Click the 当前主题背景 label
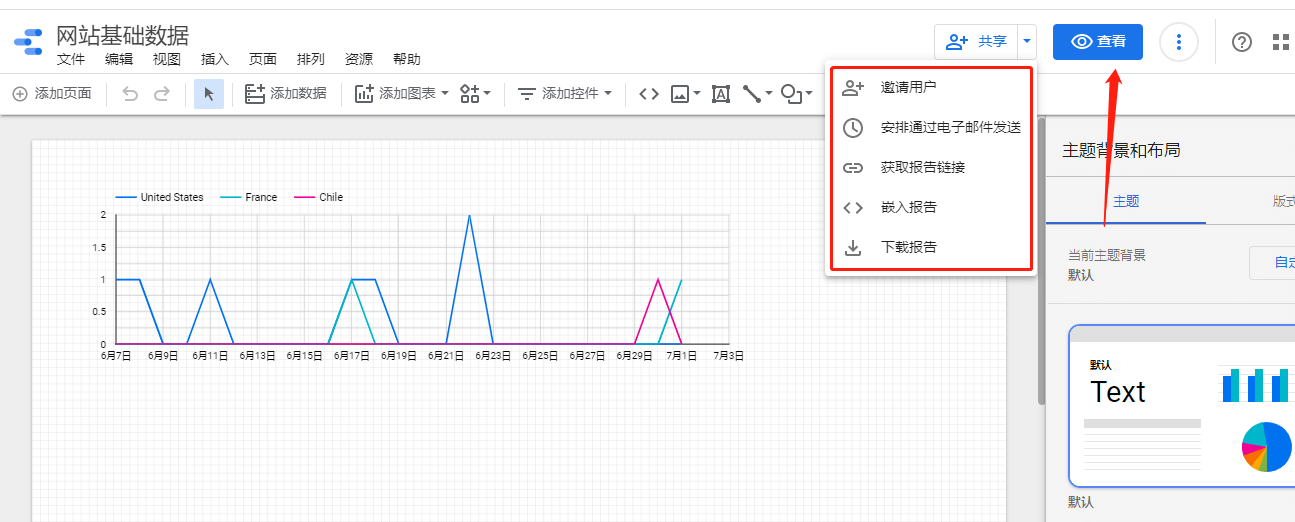Viewport: 1295px width, 522px height. click(1107, 255)
